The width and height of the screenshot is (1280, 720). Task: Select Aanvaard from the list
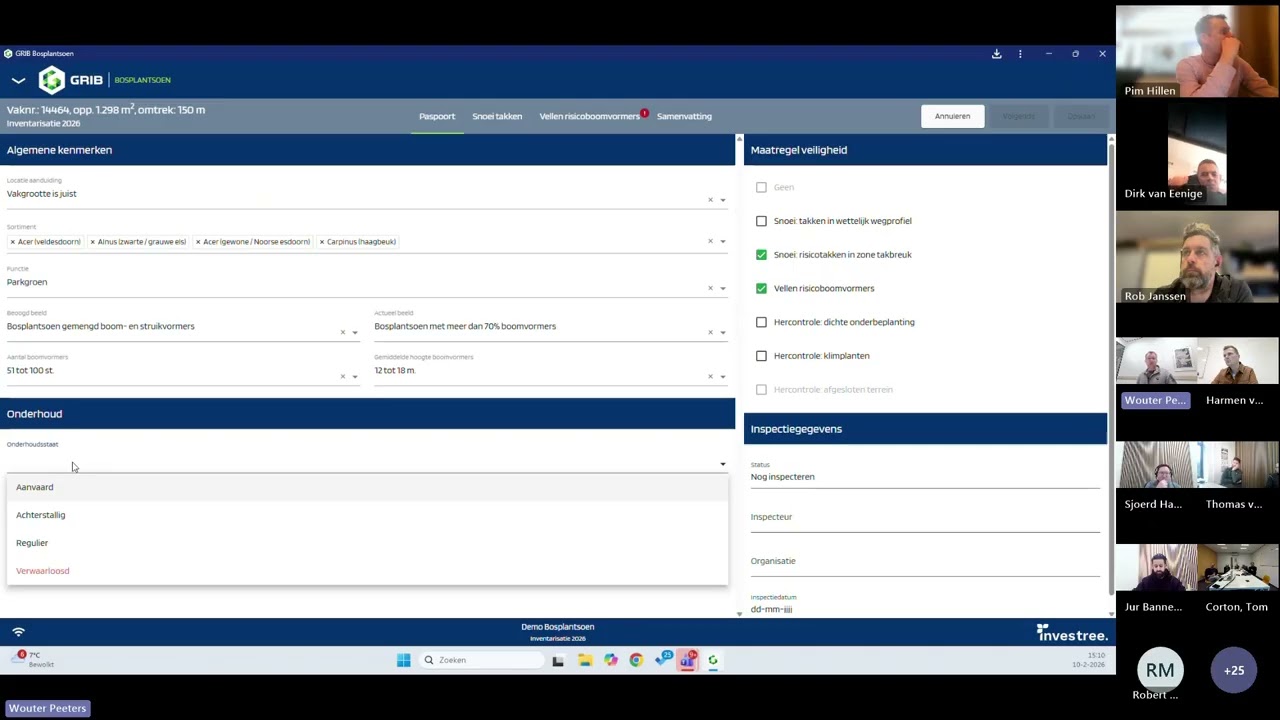367,487
